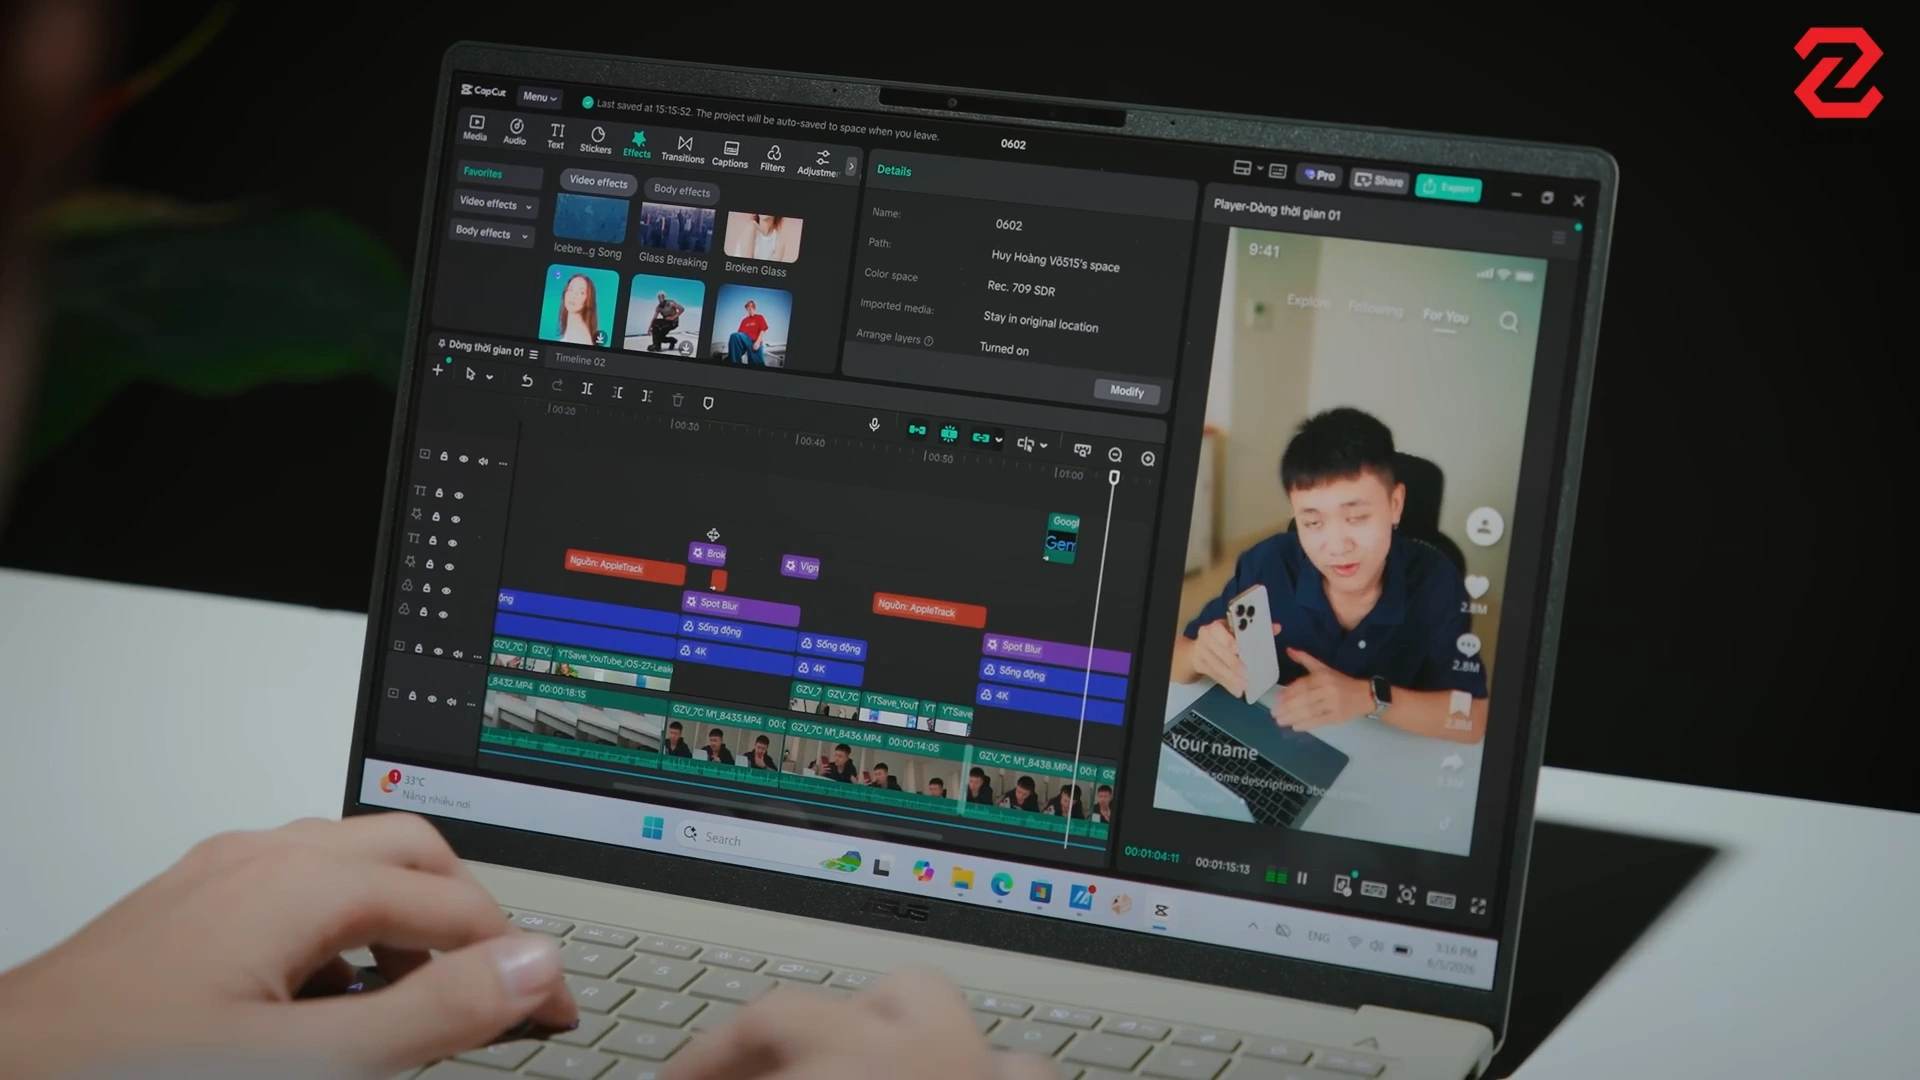Screen dimensions: 1920x1080
Task: Click the player snapshot focus icon
Action: pyautogui.click(x=1406, y=895)
